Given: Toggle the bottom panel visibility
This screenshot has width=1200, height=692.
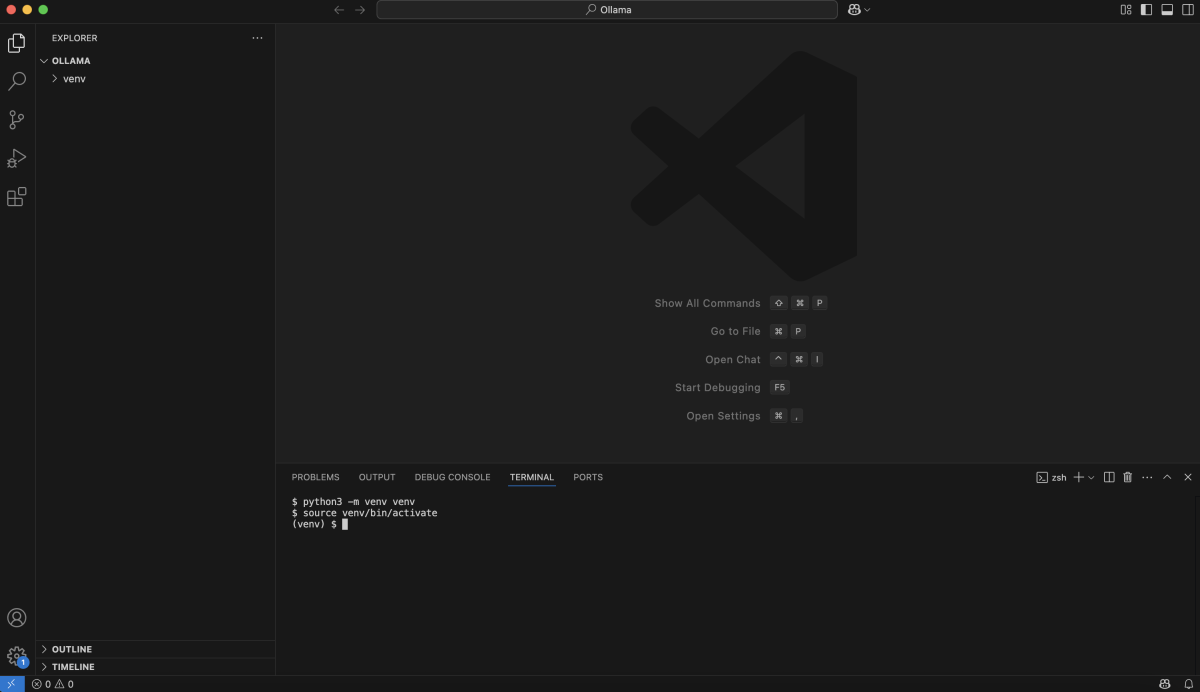Looking at the screenshot, I should [x=1167, y=10].
